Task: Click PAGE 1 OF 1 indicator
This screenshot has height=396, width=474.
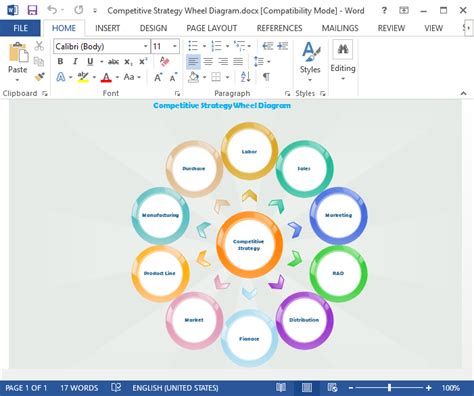Action: coord(26,388)
